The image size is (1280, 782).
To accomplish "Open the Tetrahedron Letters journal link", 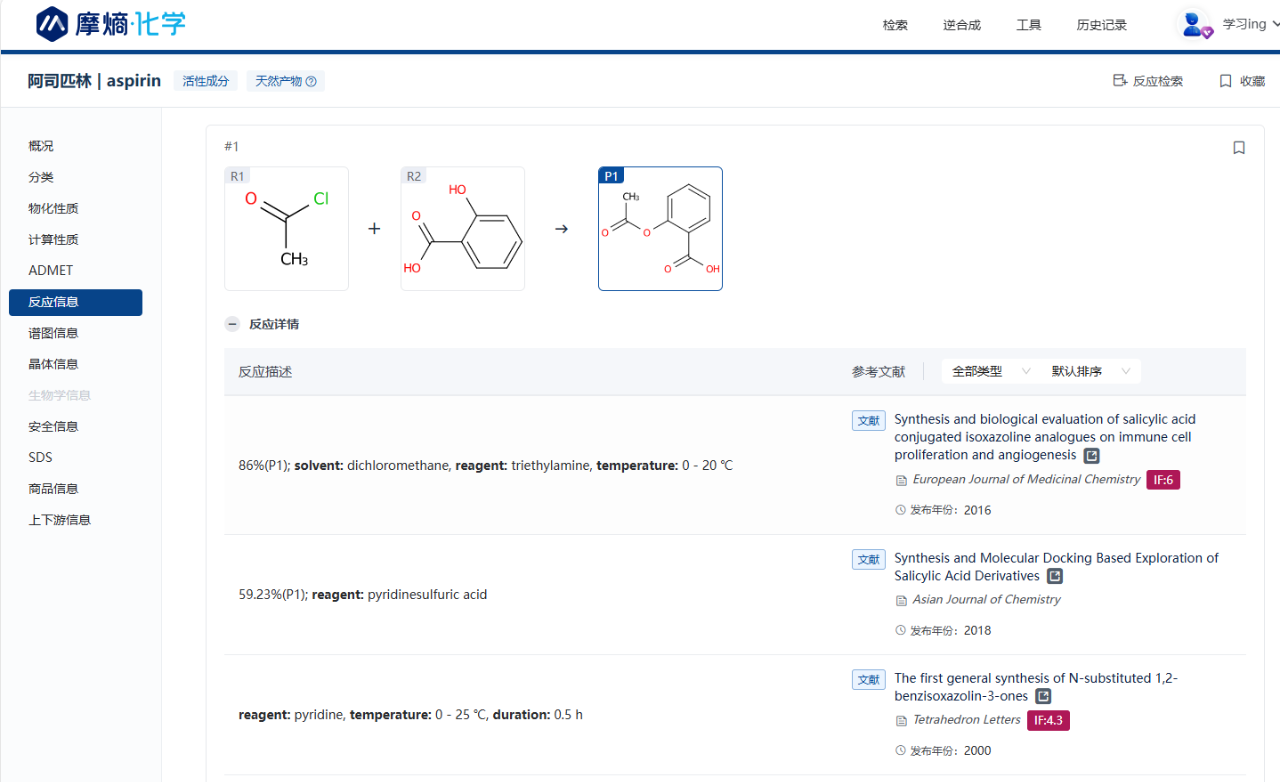I will point(966,720).
